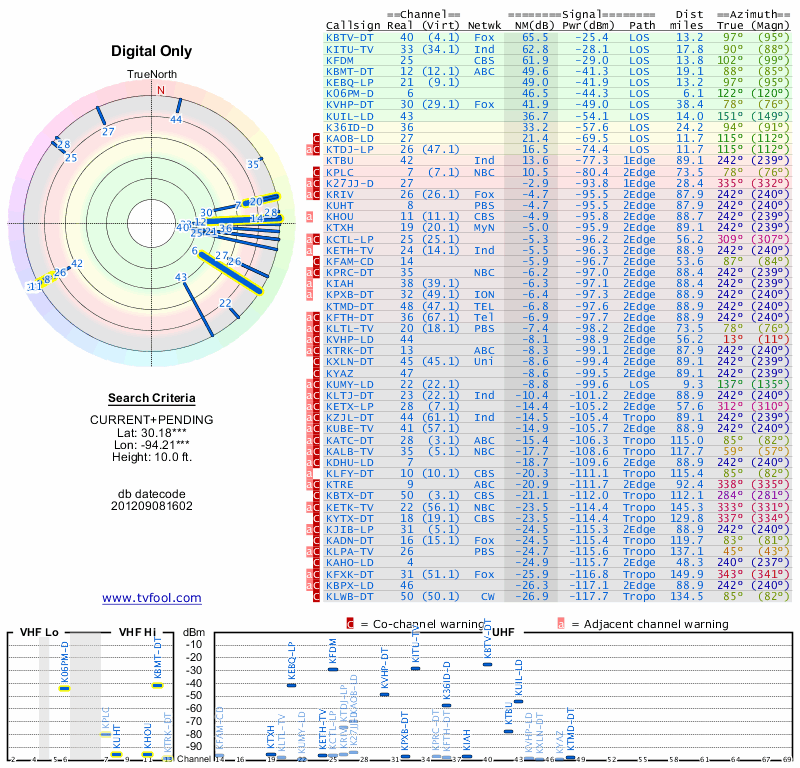Click the 'Lat: 30.18***' text
800x768 pixels.
152,433
